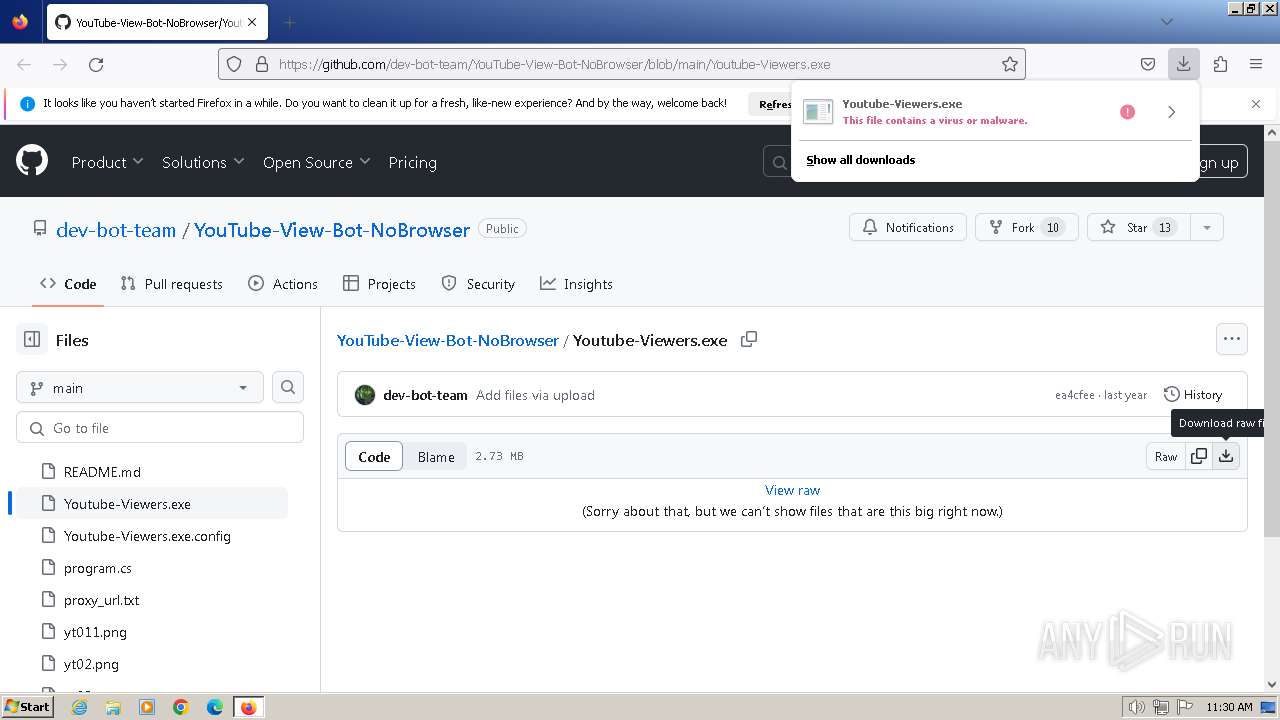Download raw file icon button
Viewport: 1280px width, 720px height.
point(1226,456)
